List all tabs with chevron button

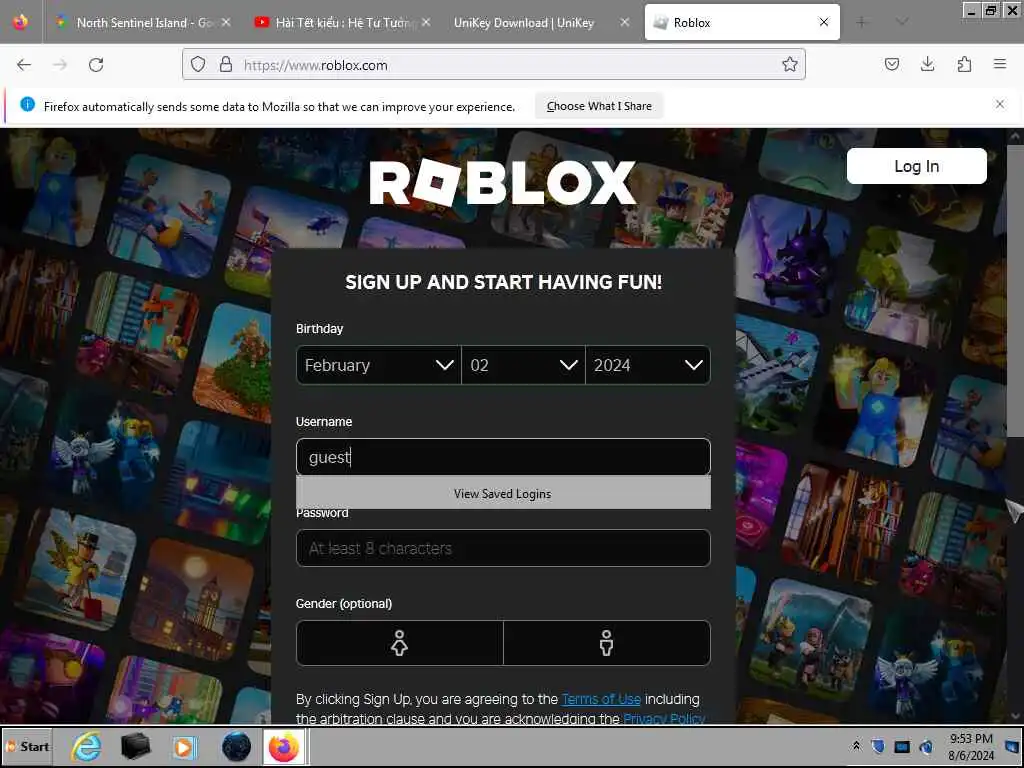pyautogui.click(x=902, y=22)
